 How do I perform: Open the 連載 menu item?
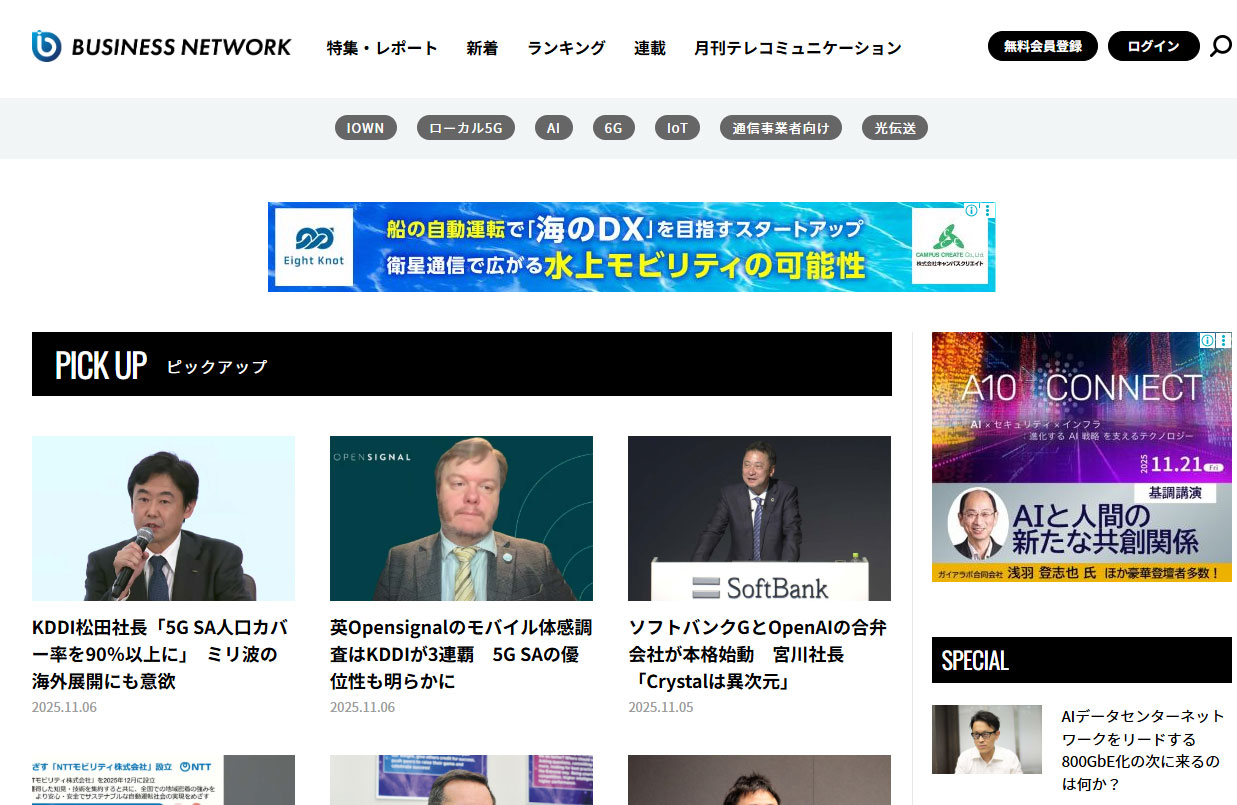[x=649, y=47]
